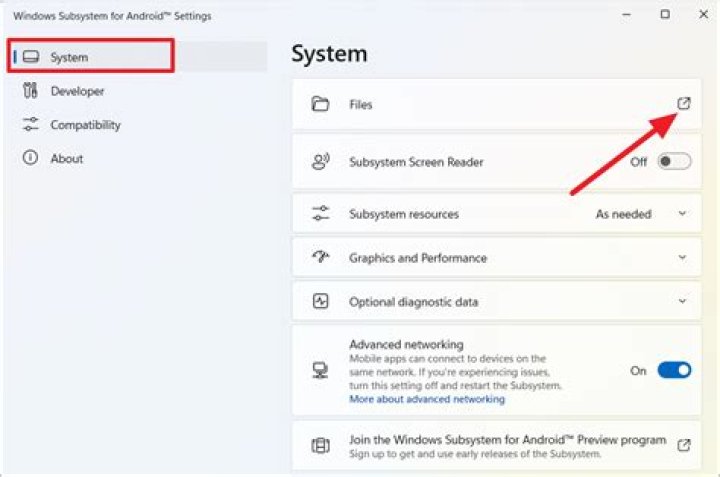Maximize the settings window
Viewport: 720px width, 477px height.
tap(665, 15)
